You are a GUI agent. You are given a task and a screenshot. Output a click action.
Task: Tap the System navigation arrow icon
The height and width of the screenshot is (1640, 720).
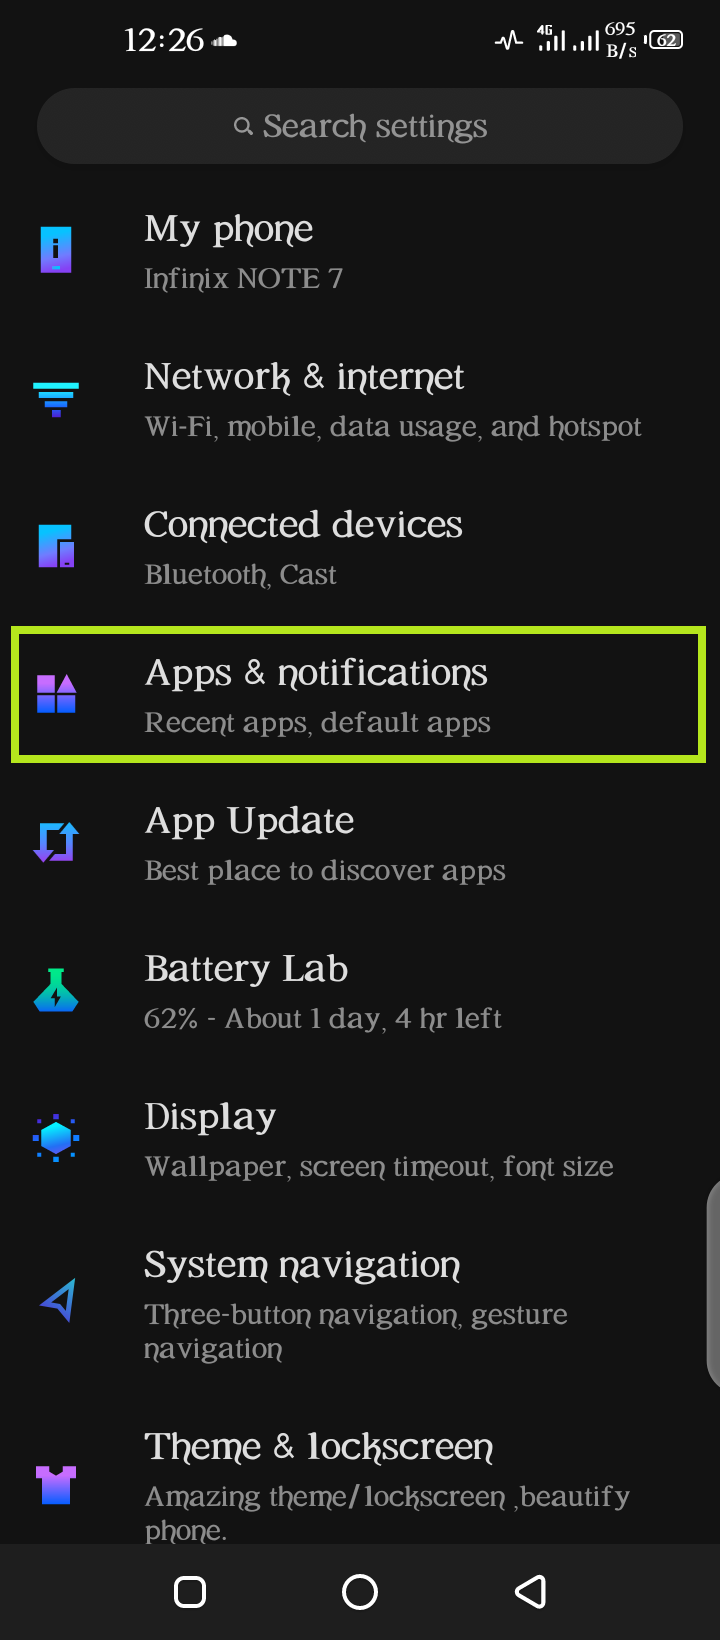point(58,1300)
